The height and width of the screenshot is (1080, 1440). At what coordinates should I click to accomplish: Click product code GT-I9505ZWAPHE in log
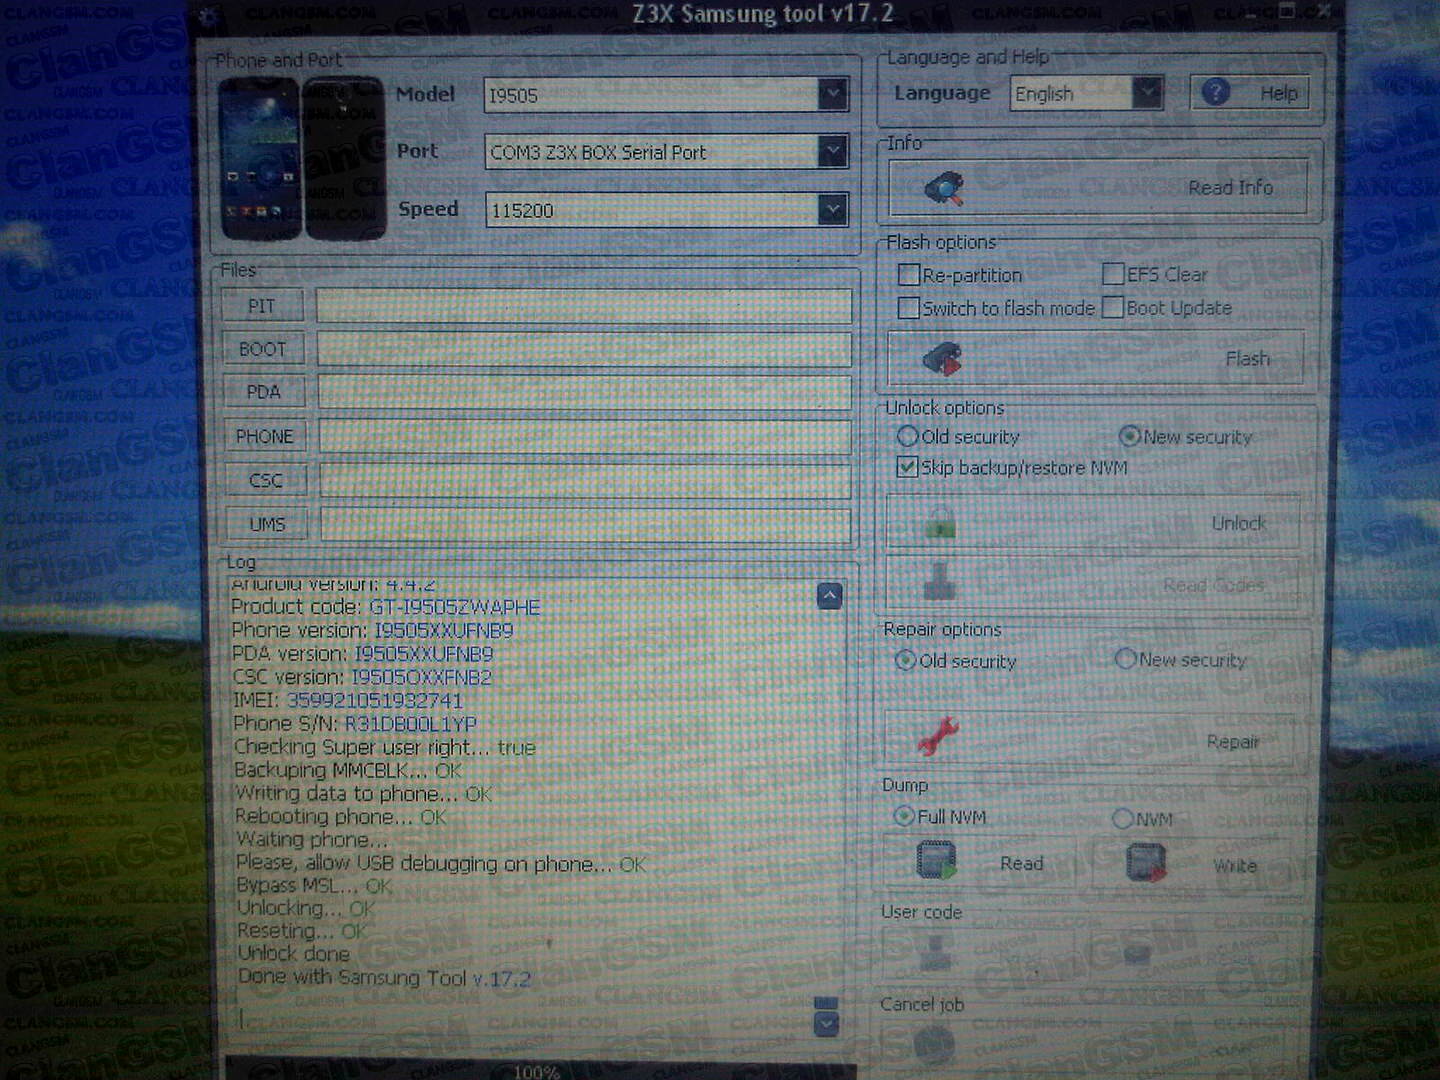click(455, 607)
